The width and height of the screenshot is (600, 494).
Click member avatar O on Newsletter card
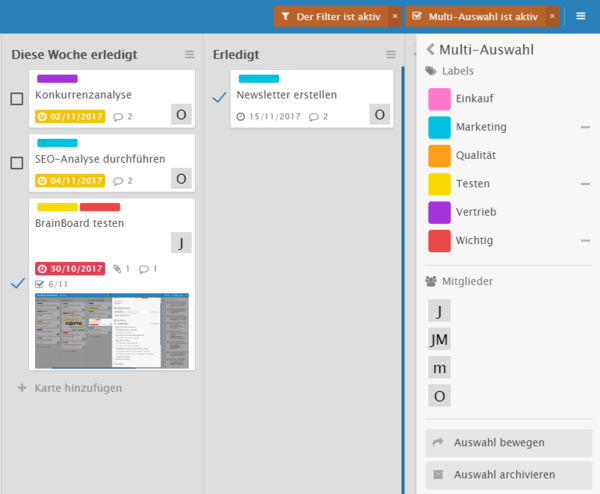(x=380, y=114)
